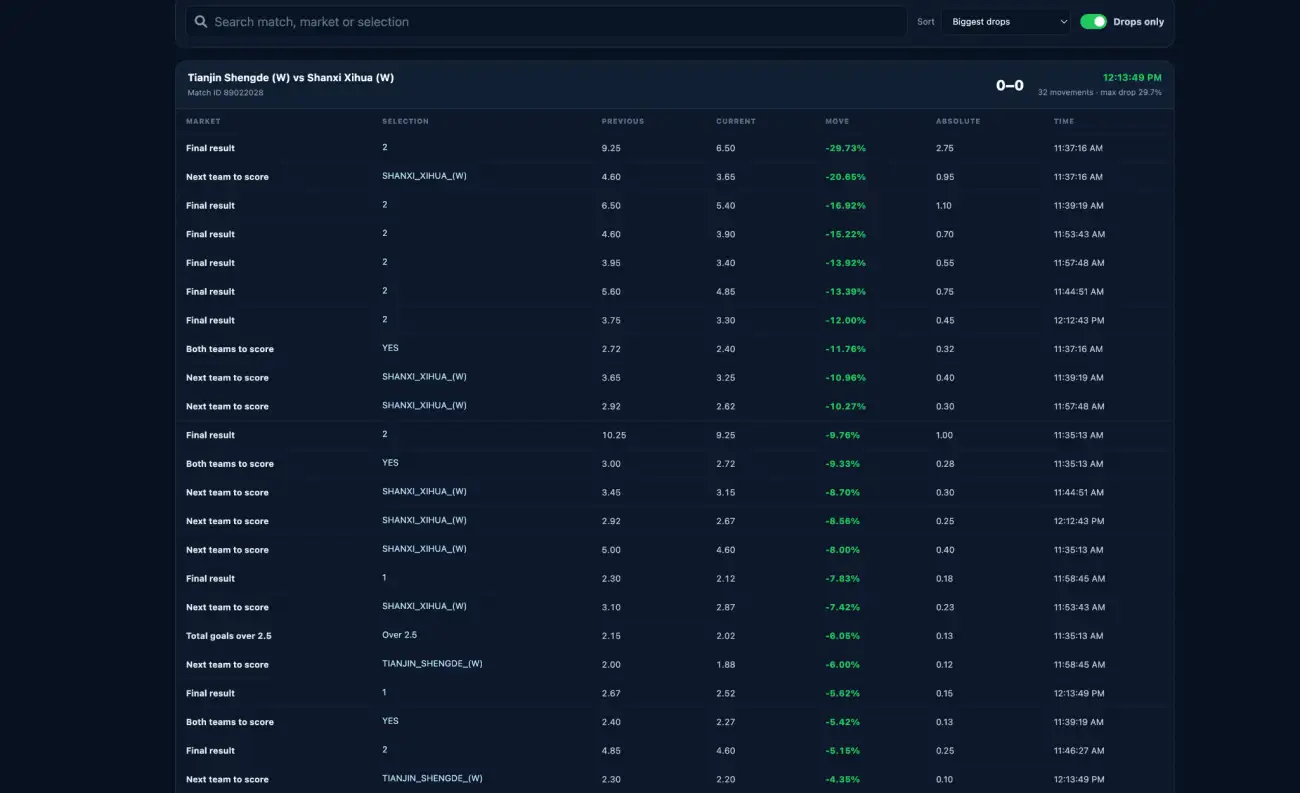This screenshot has height=793, width=1300.
Task: Click the TIME column header
Action: click(x=1064, y=121)
